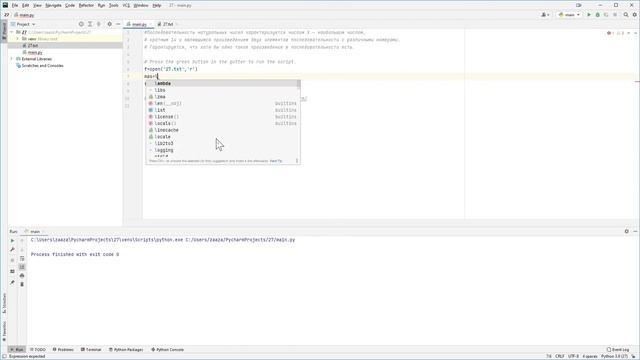Click Python interpreter in status bar

(x=614, y=356)
